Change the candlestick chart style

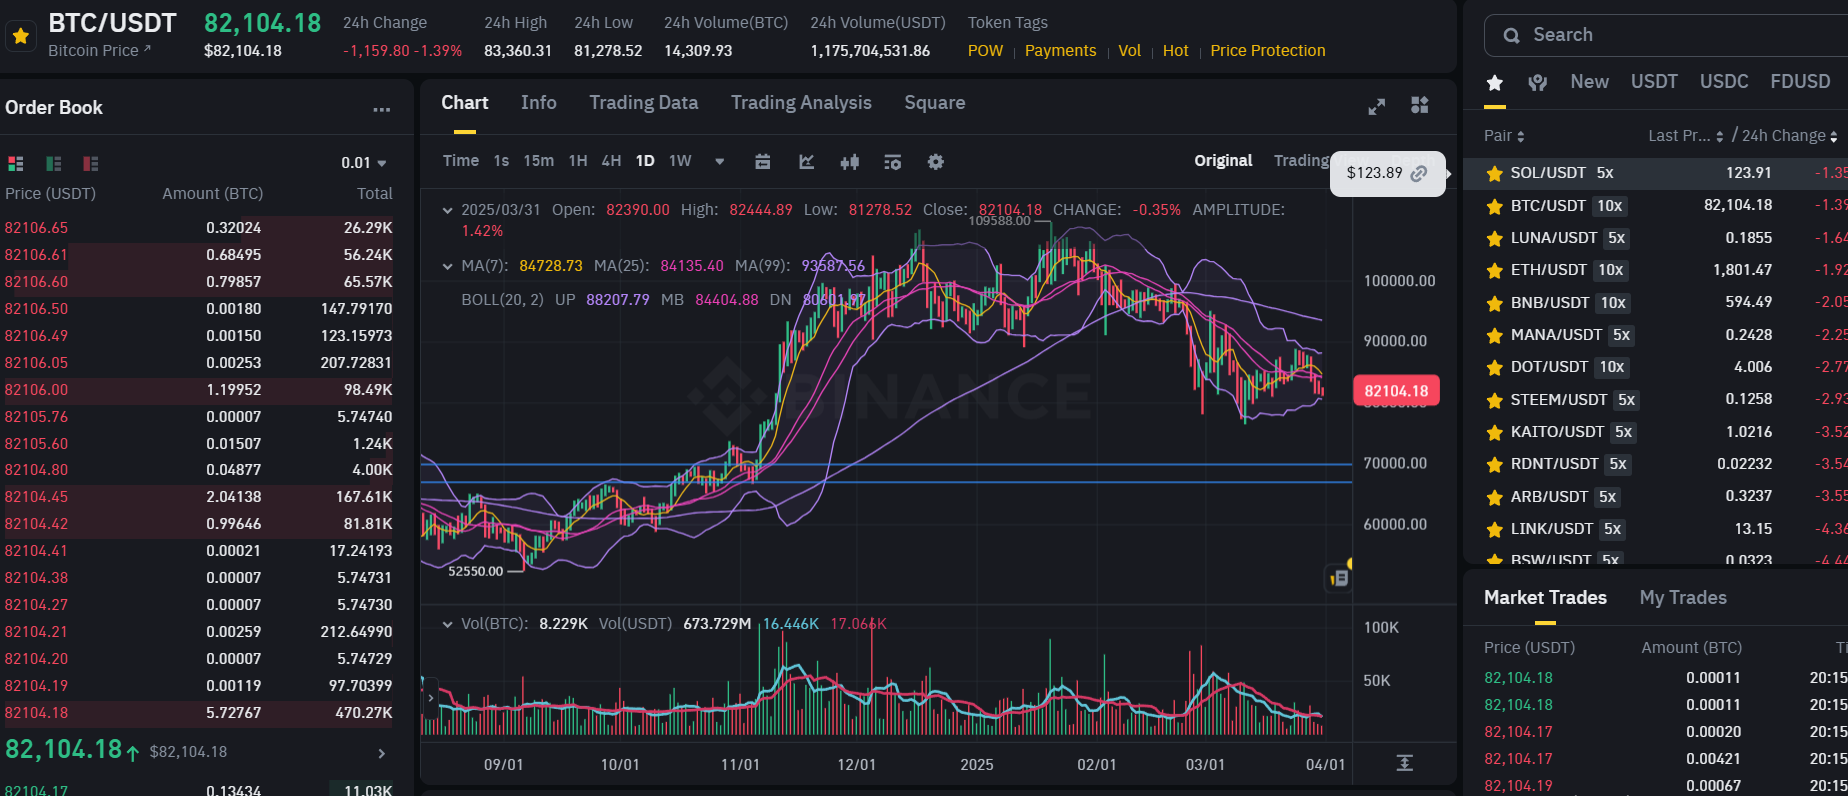point(850,161)
